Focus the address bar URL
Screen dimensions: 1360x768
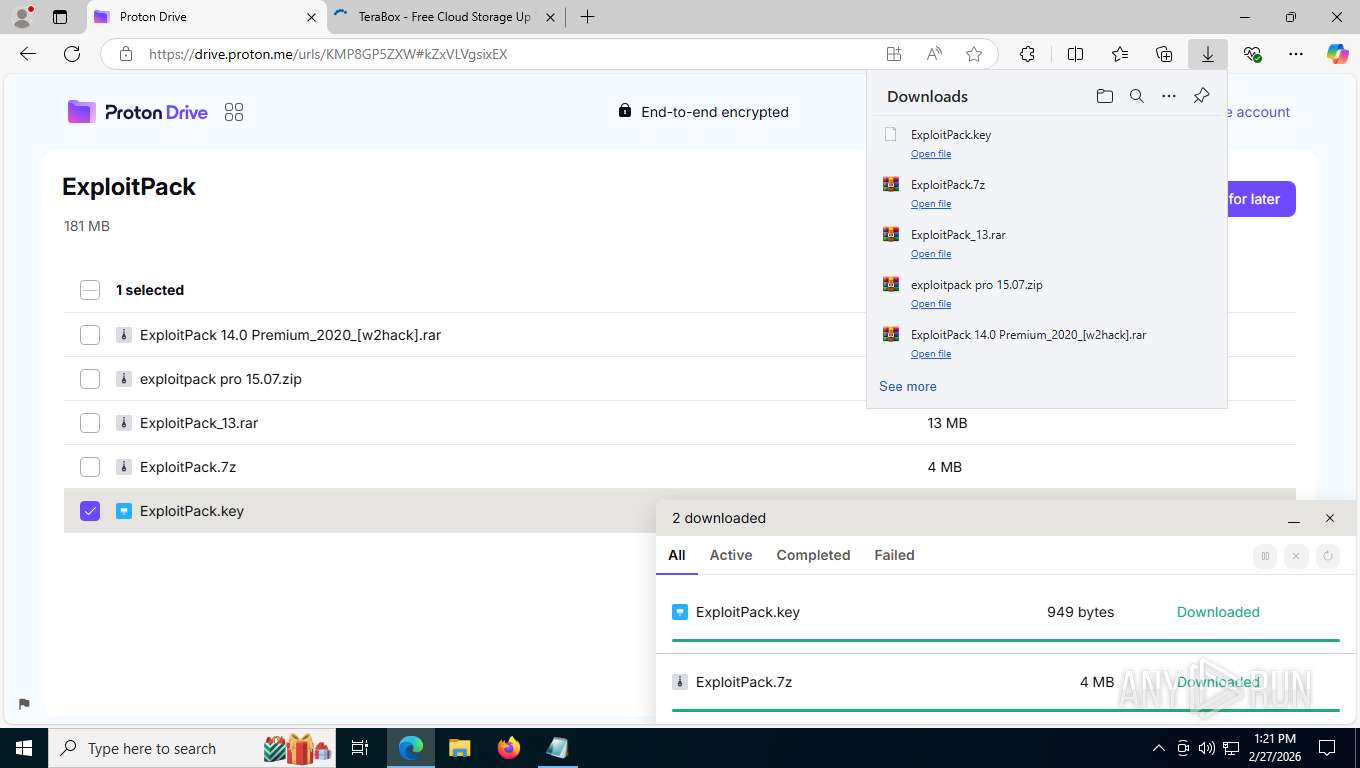[x=328, y=54]
